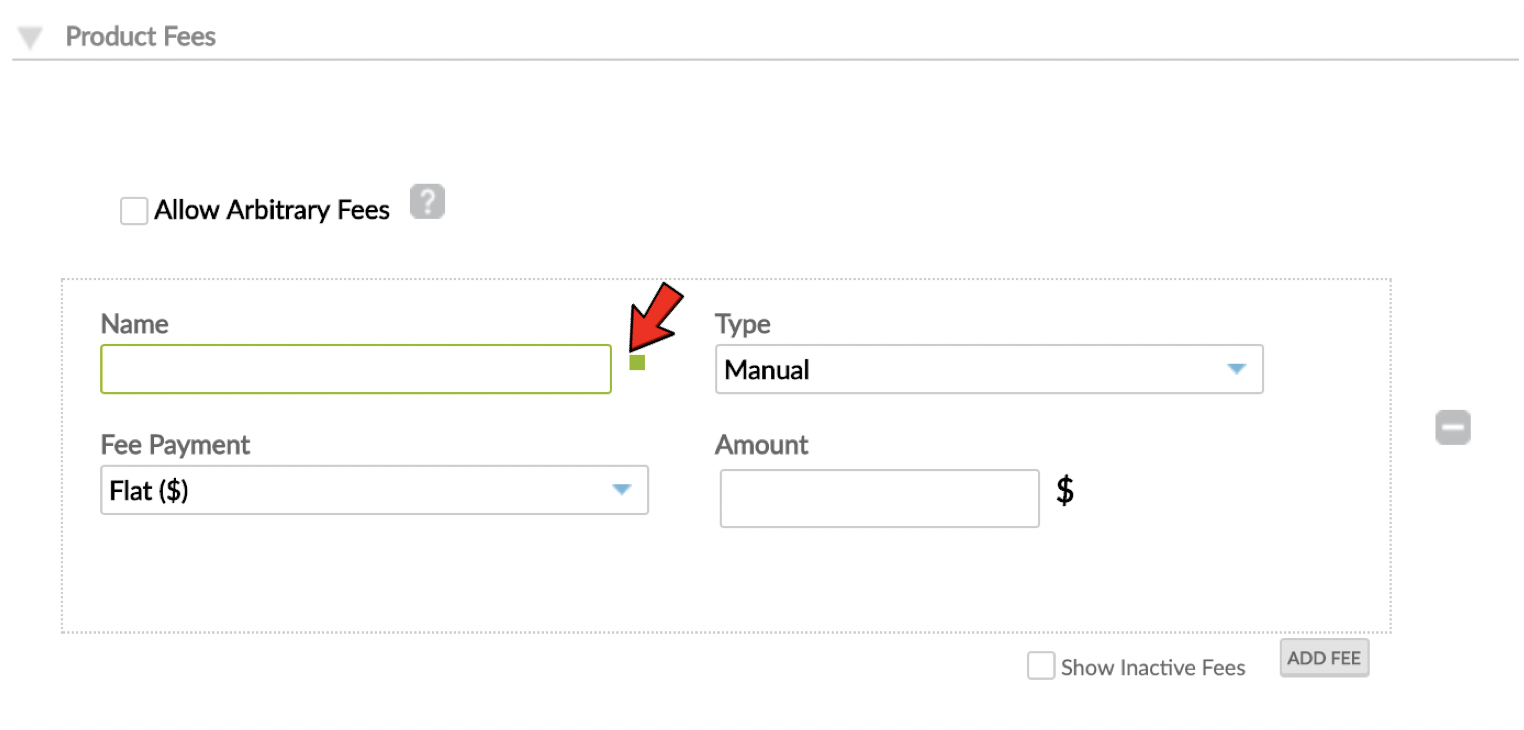Click the remove fee minus icon

(x=1452, y=427)
